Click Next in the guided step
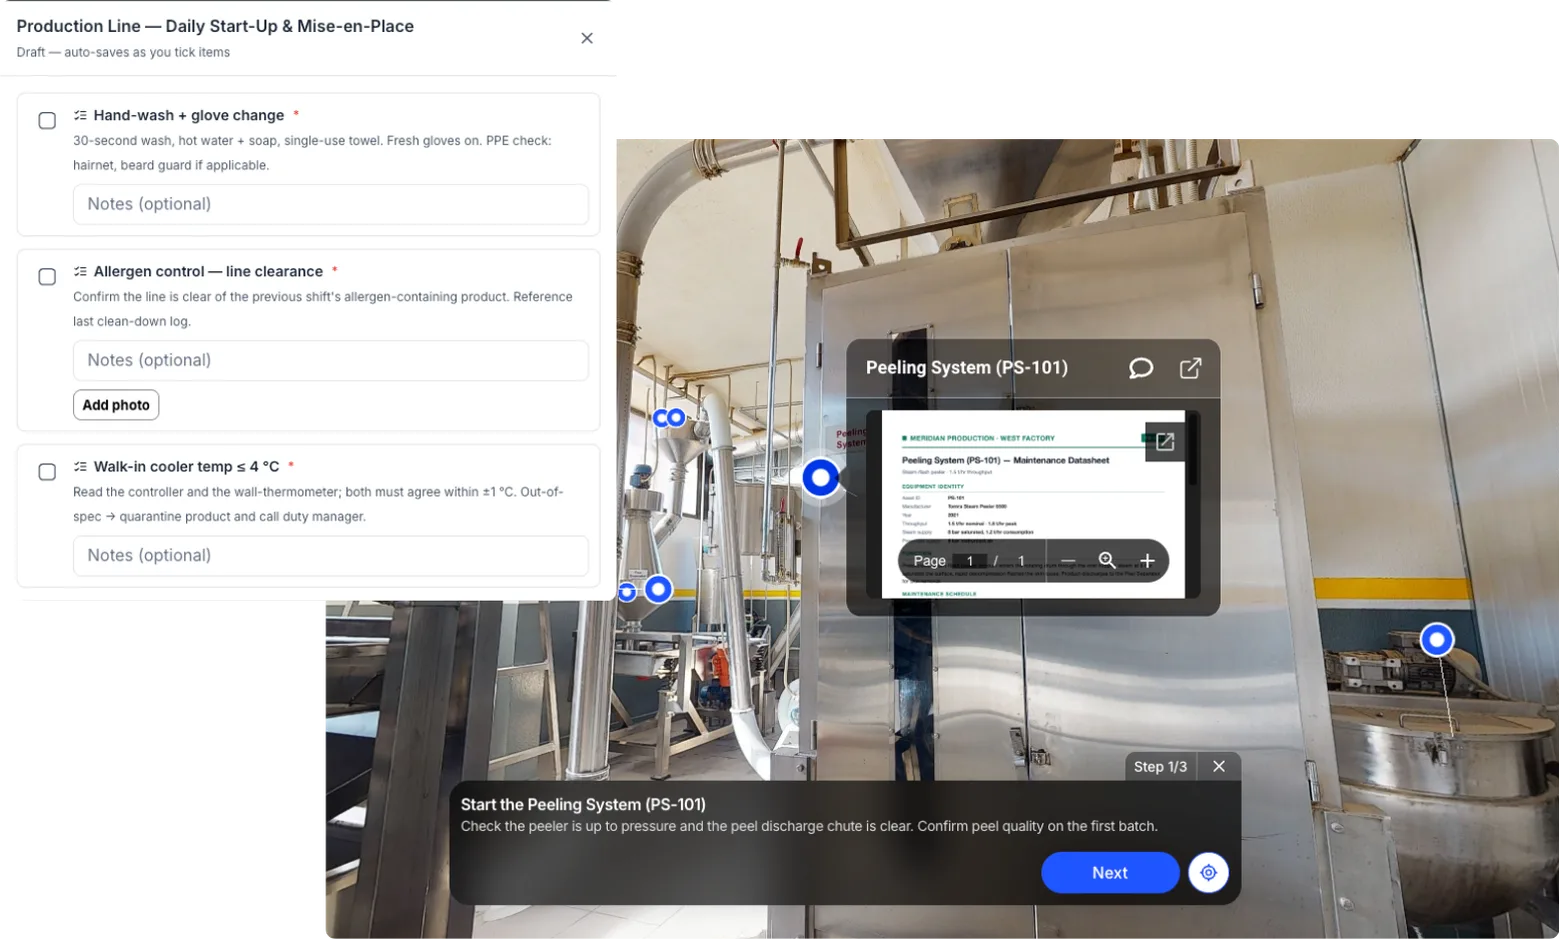Viewport: 1560px width, 939px height. coord(1110,873)
